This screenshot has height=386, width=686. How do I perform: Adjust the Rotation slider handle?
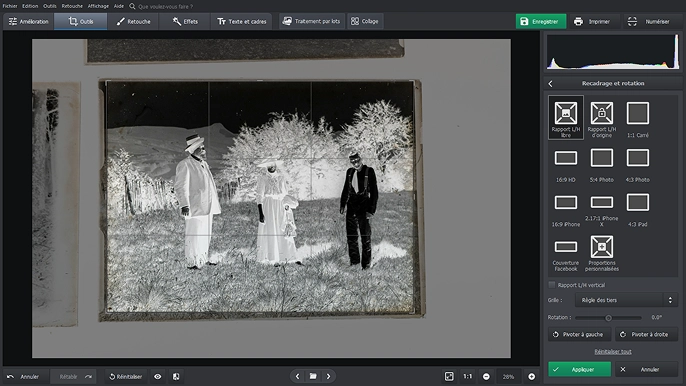pyautogui.click(x=608, y=318)
